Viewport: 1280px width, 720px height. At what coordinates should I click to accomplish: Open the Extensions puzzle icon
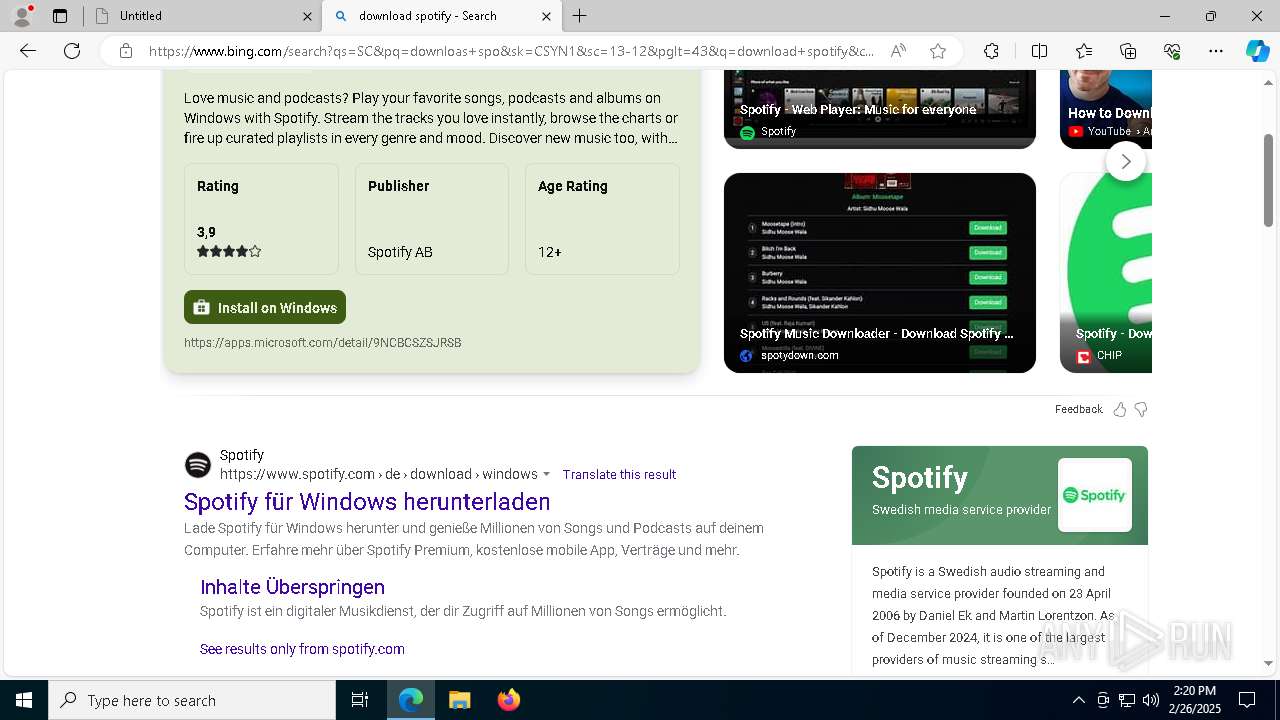click(991, 51)
